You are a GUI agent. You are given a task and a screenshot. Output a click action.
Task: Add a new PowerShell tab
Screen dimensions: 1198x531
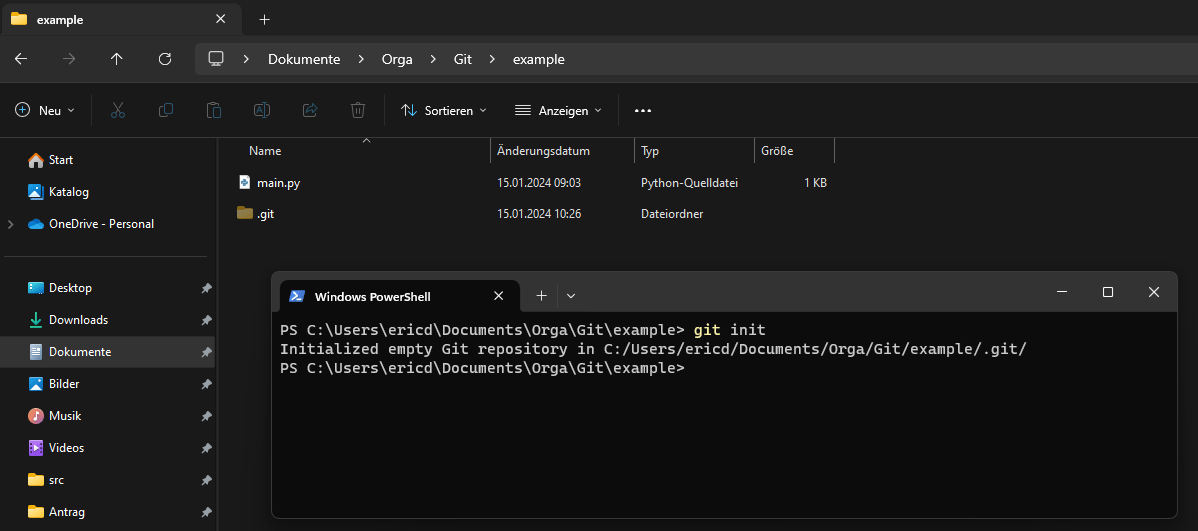click(x=541, y=296)
